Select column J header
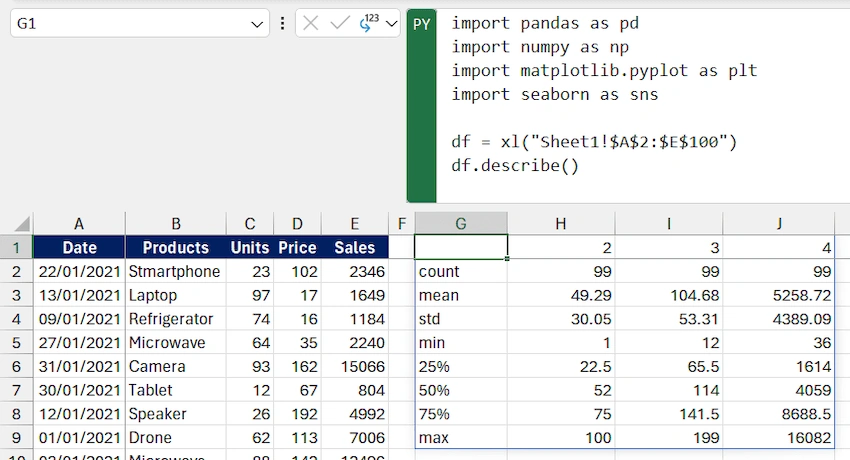Image resolution: width=850 pixels, height=460 pixels. tap(779, 224)
